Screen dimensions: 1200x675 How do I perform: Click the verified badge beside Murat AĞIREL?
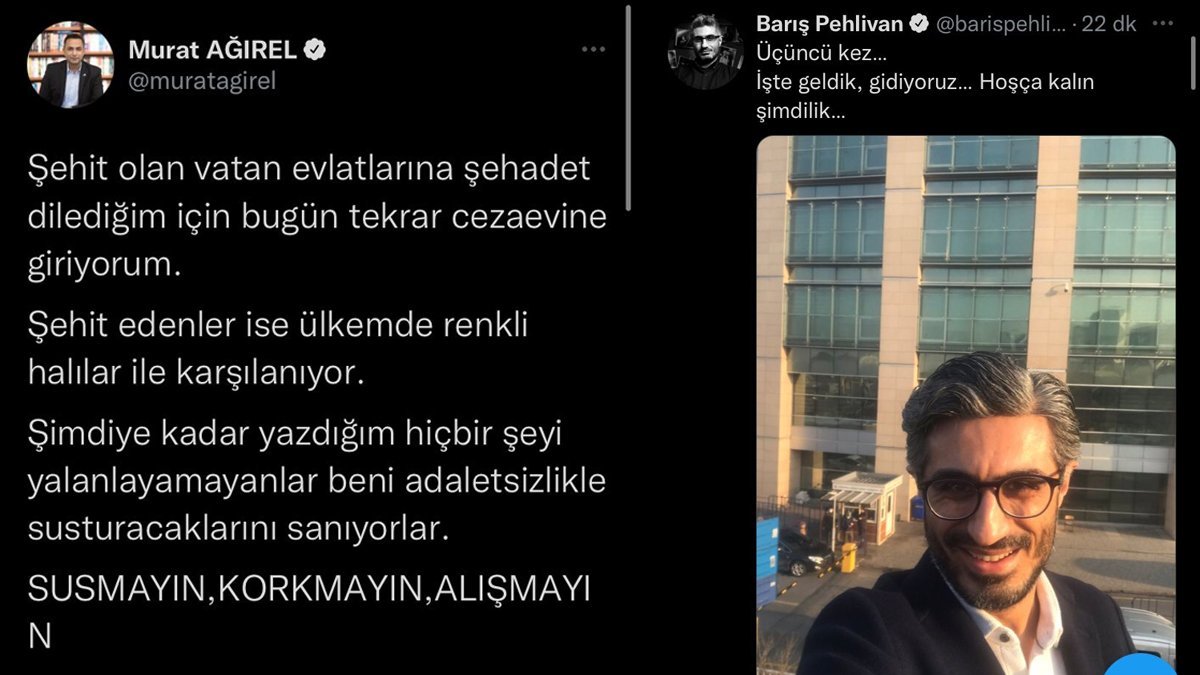tap(315, 49)
